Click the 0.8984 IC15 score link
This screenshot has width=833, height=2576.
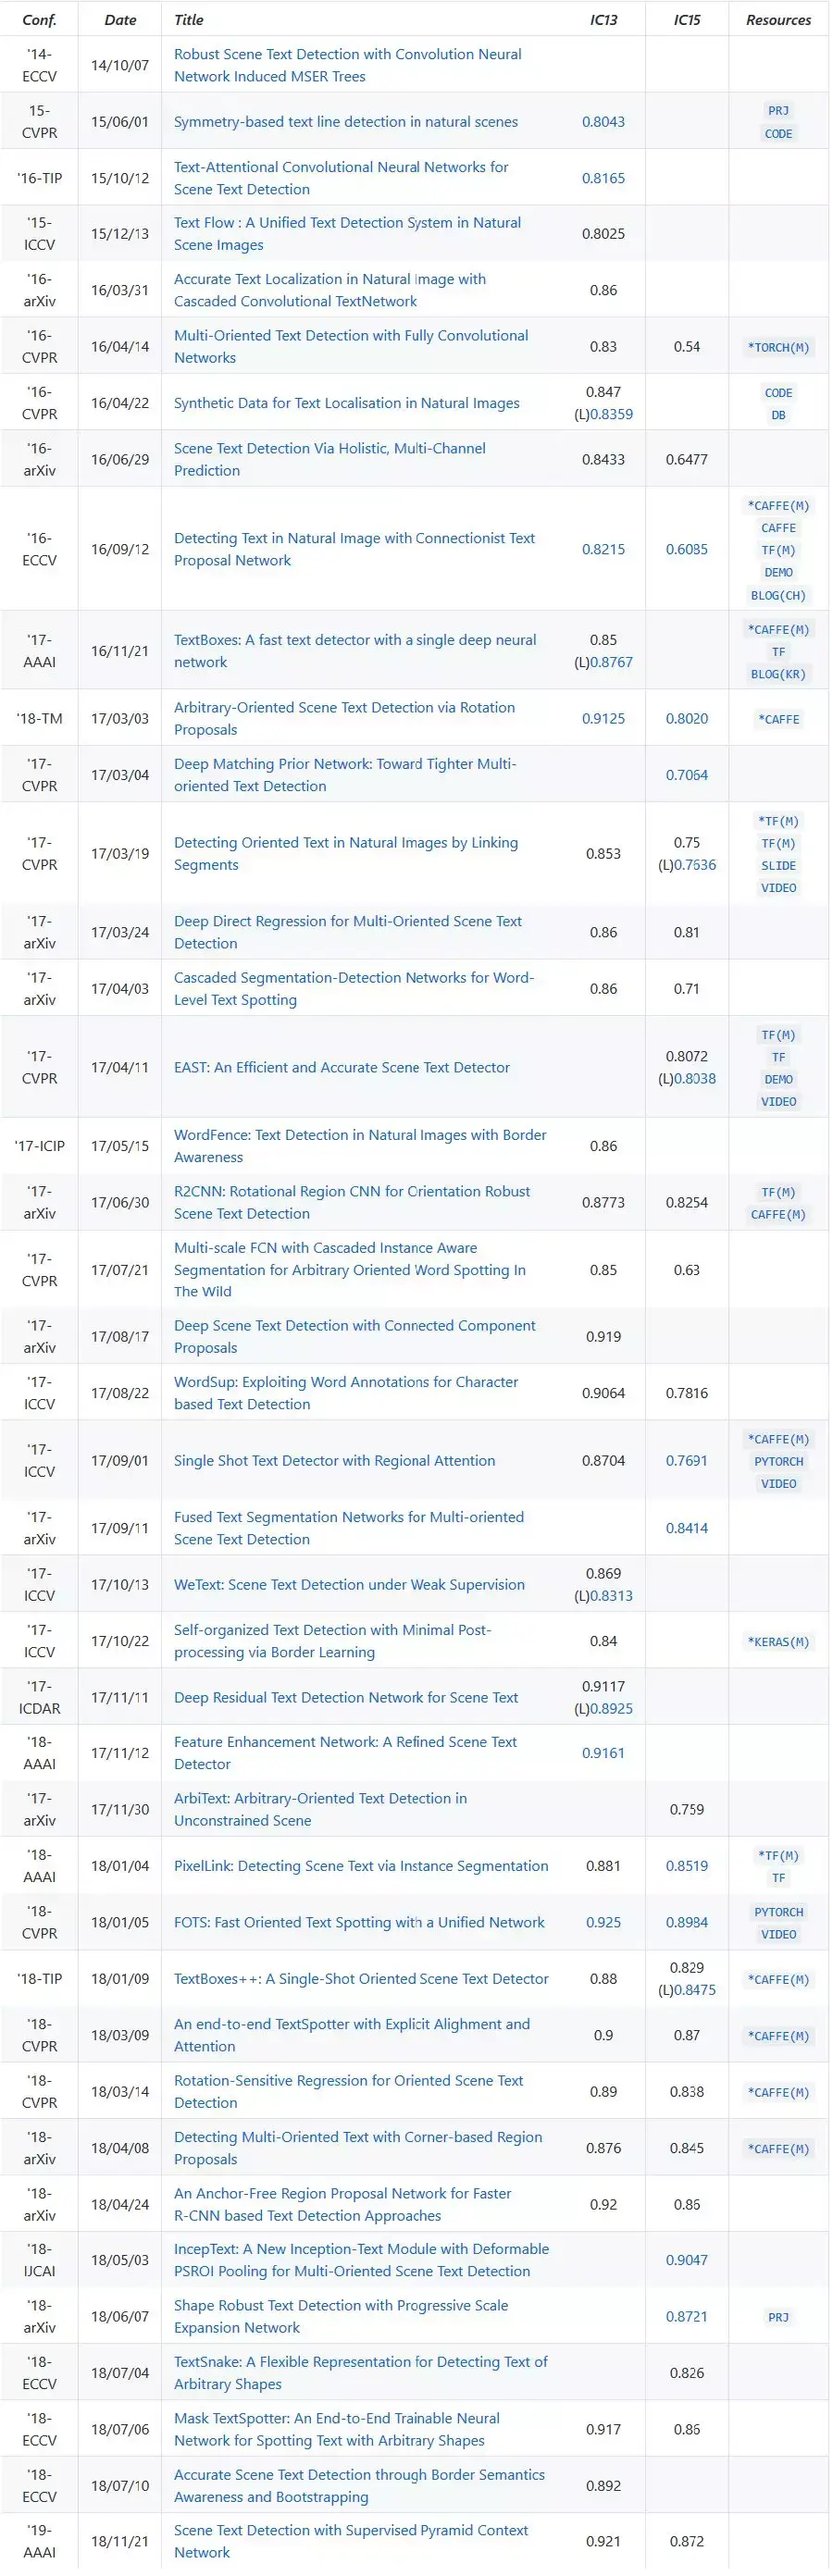click(x=686, y=1923)
